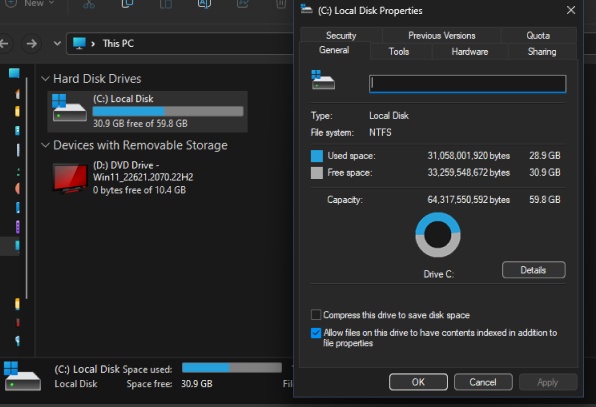
Task: Click the text 30.9 GB free of 59.8 GB
Action: [x=140, y=124]
